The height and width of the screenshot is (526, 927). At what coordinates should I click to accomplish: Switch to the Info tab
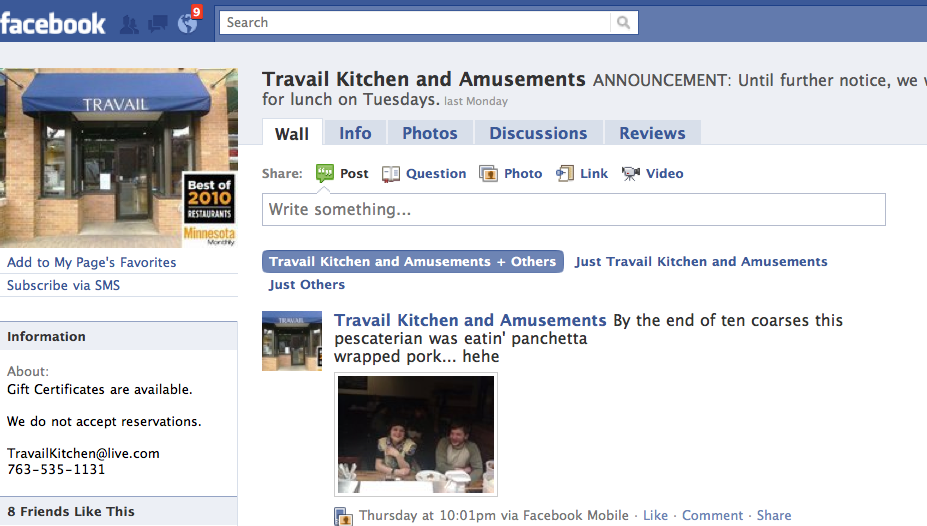(355, 133)
